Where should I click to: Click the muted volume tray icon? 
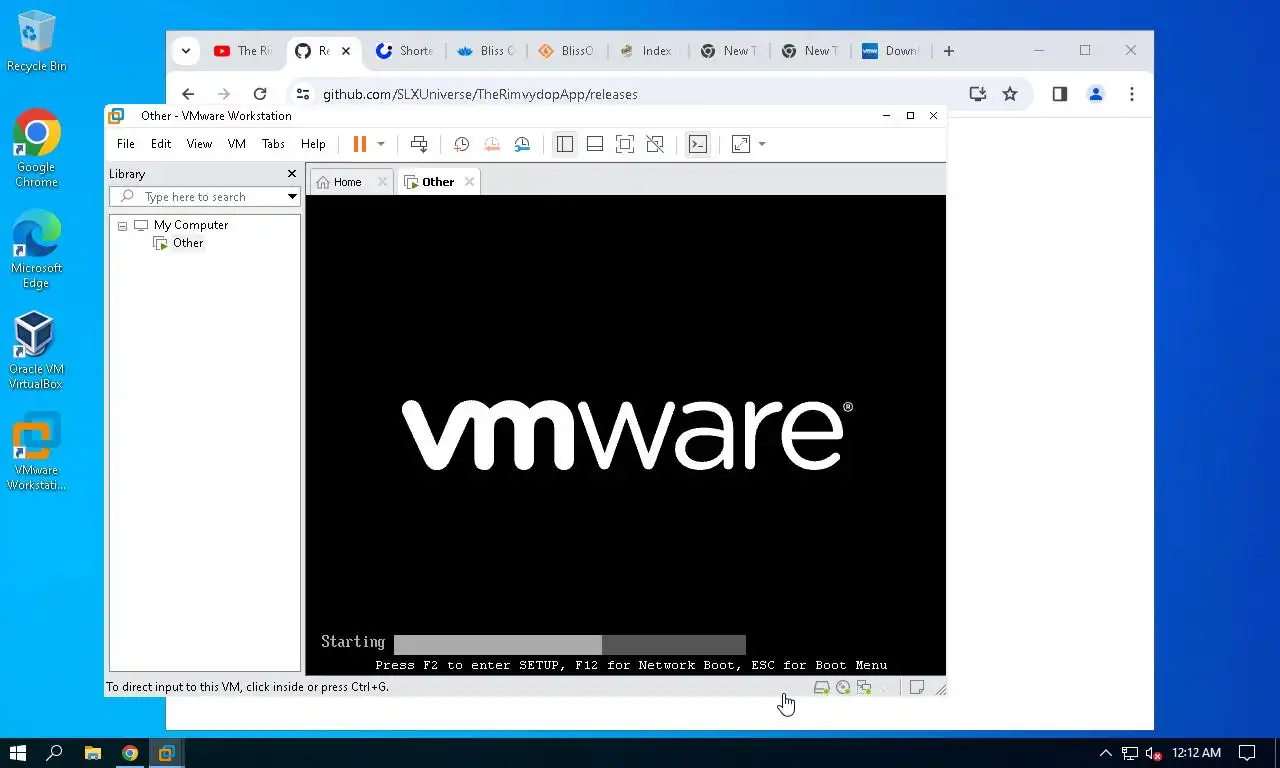(1153, 753)
